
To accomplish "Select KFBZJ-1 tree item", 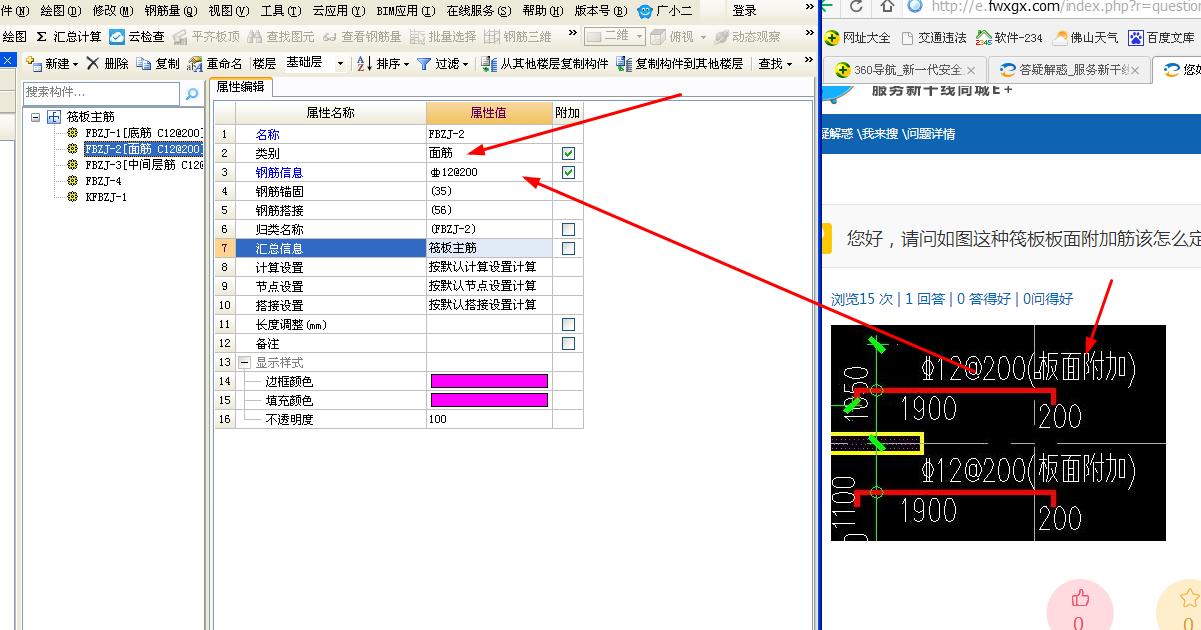I will coord(106,197).
